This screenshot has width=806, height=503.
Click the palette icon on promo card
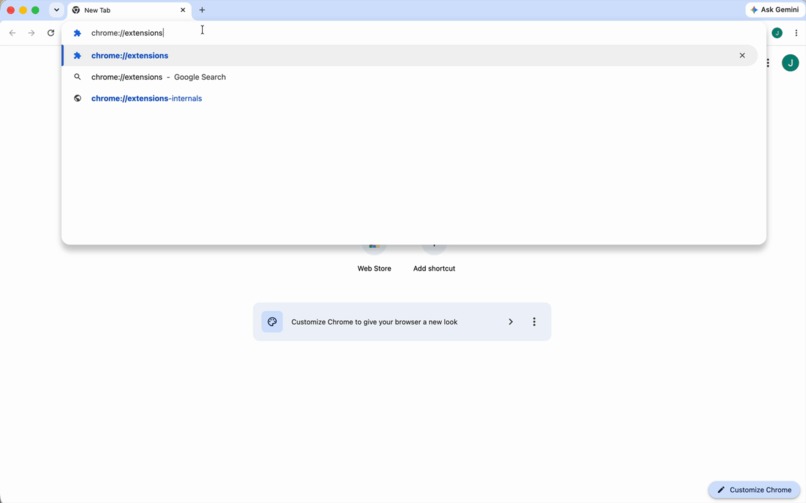click(x=272, y=322)
